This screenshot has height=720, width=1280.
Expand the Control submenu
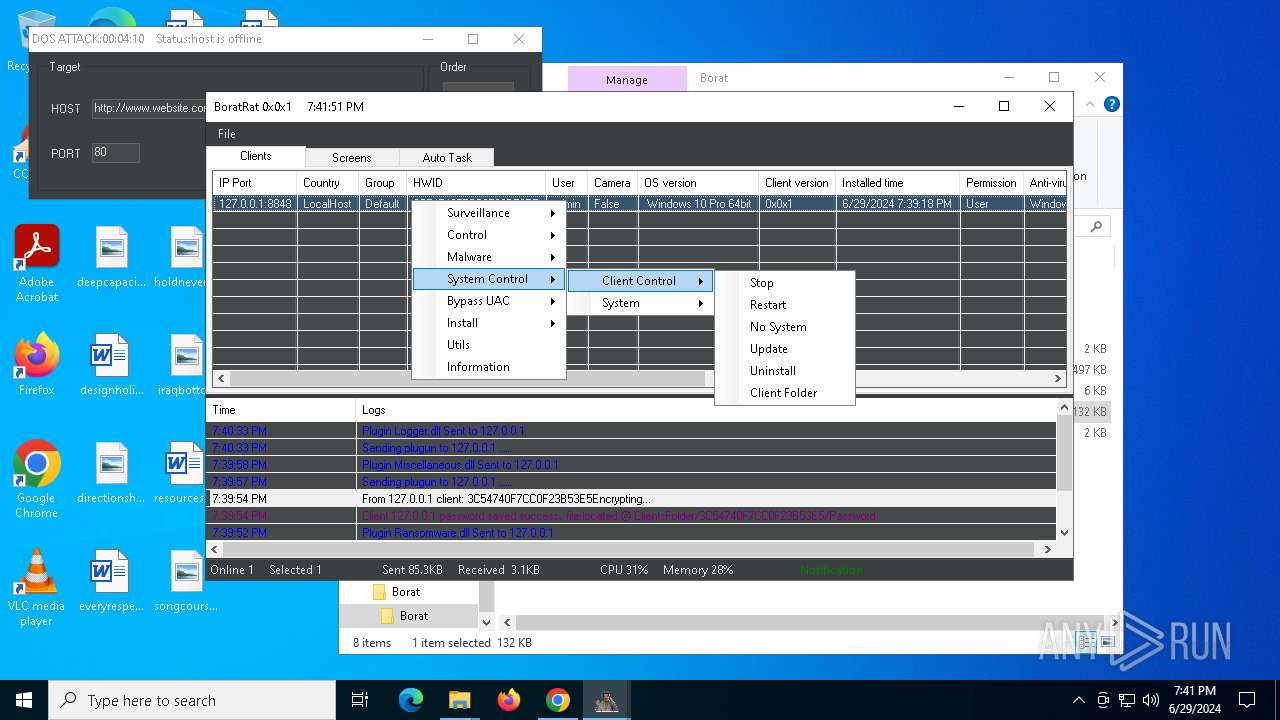point(488,235)
